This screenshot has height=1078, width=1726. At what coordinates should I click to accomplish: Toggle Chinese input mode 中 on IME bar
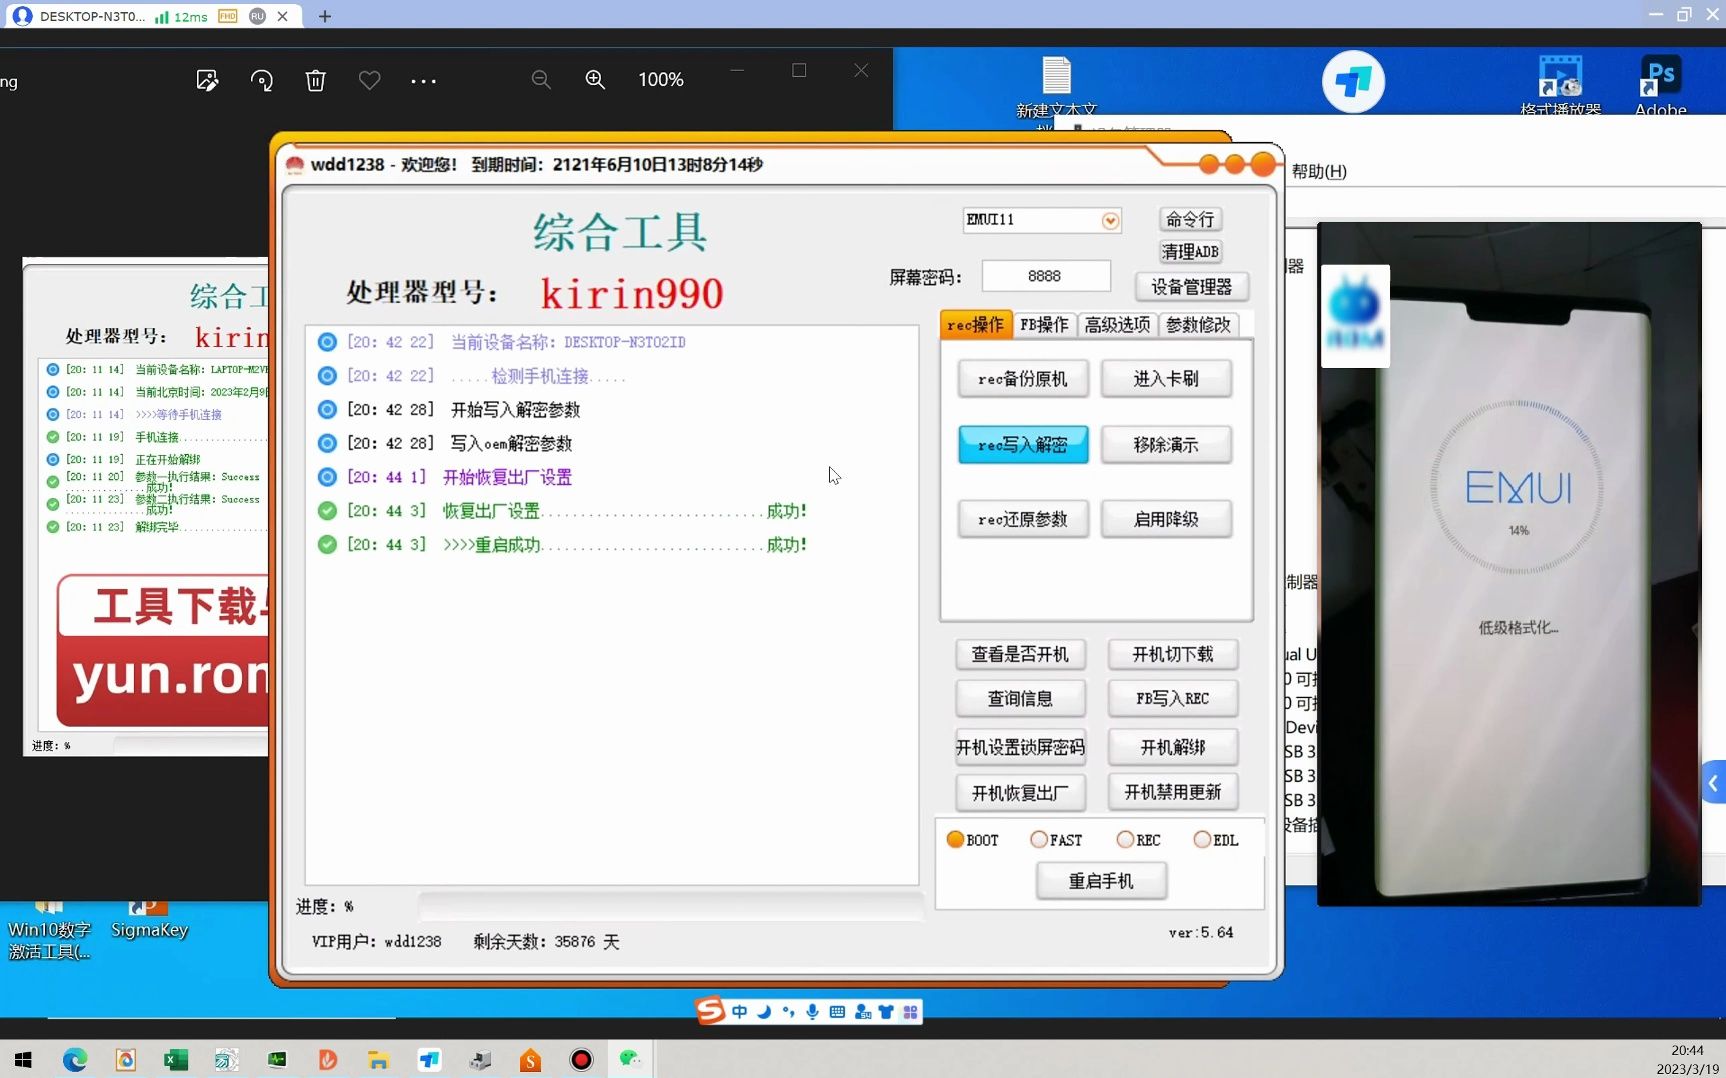[740, 1012]
